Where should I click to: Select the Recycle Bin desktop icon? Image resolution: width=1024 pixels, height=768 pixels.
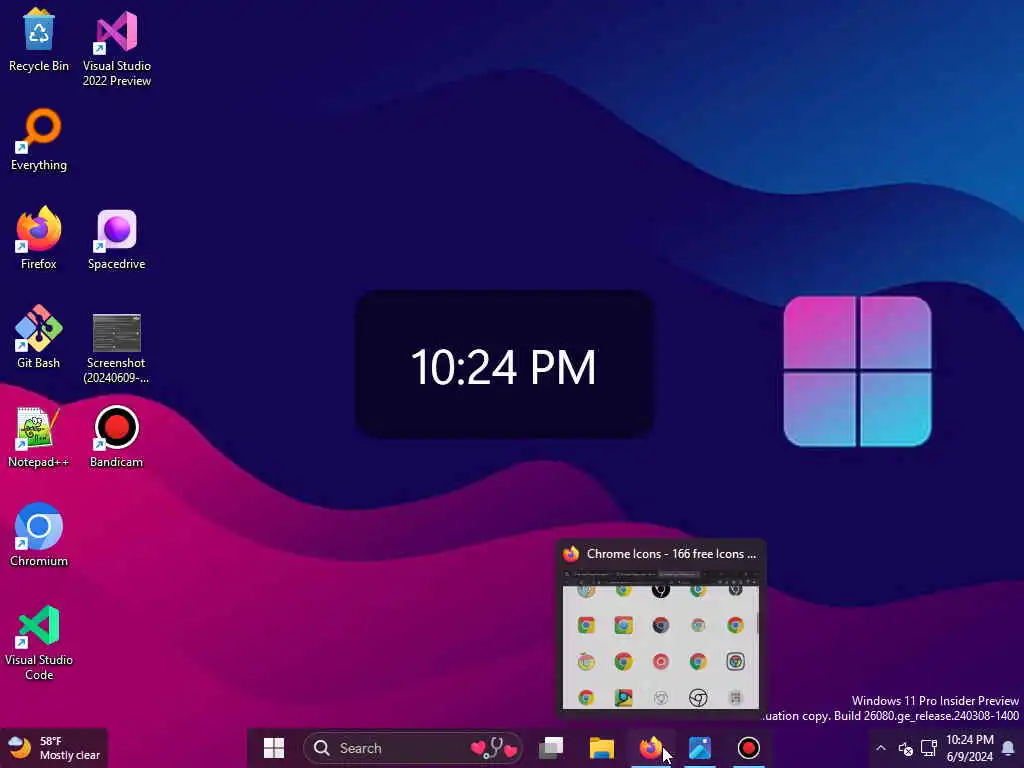tap(39, 40)
